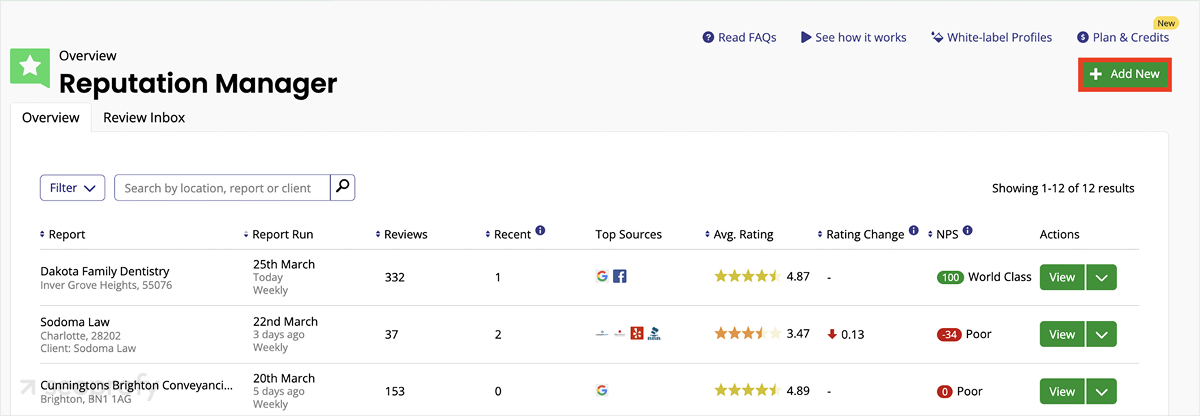The image size is (1200, 416).
Task: Click the Cunningtons Brighton Conveyanci... report name
Action: click(136, 385)
